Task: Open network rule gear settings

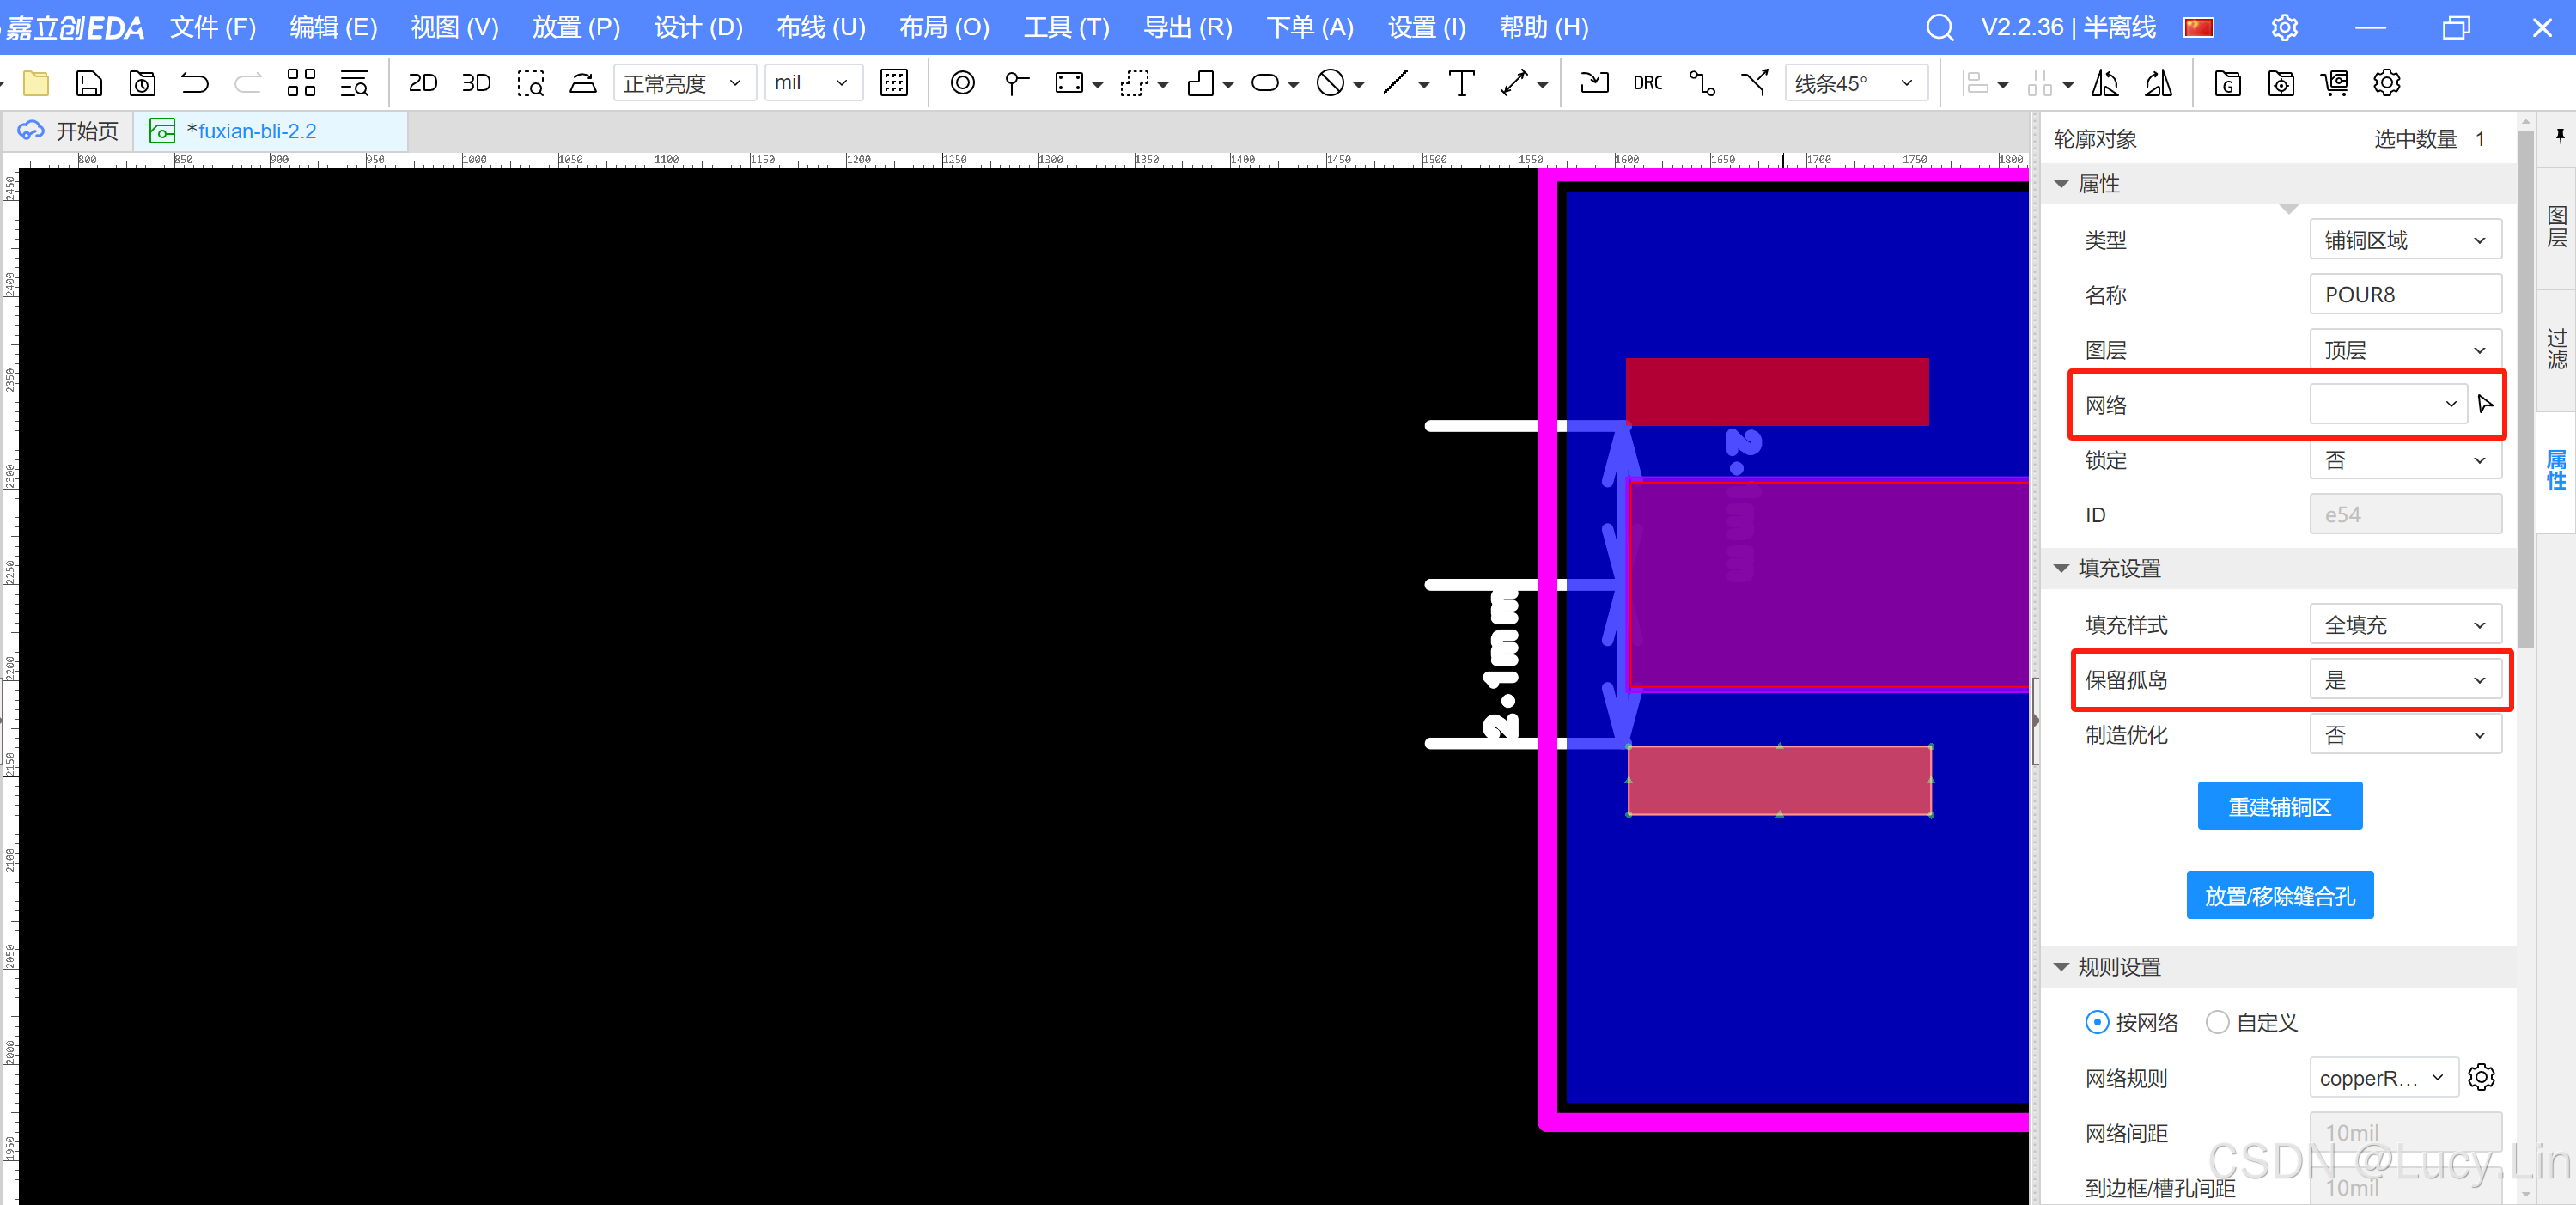Action: (2481, 1077)
